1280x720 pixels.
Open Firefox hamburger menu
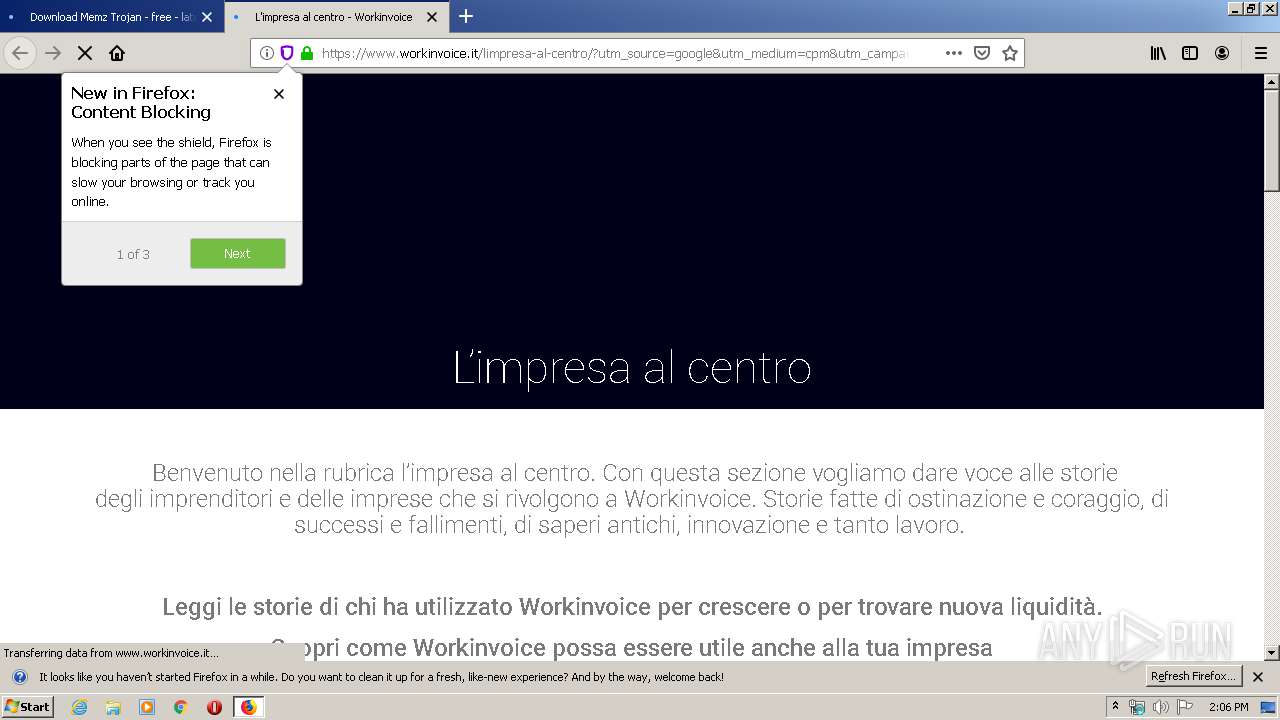click(x=1260, y=53)
